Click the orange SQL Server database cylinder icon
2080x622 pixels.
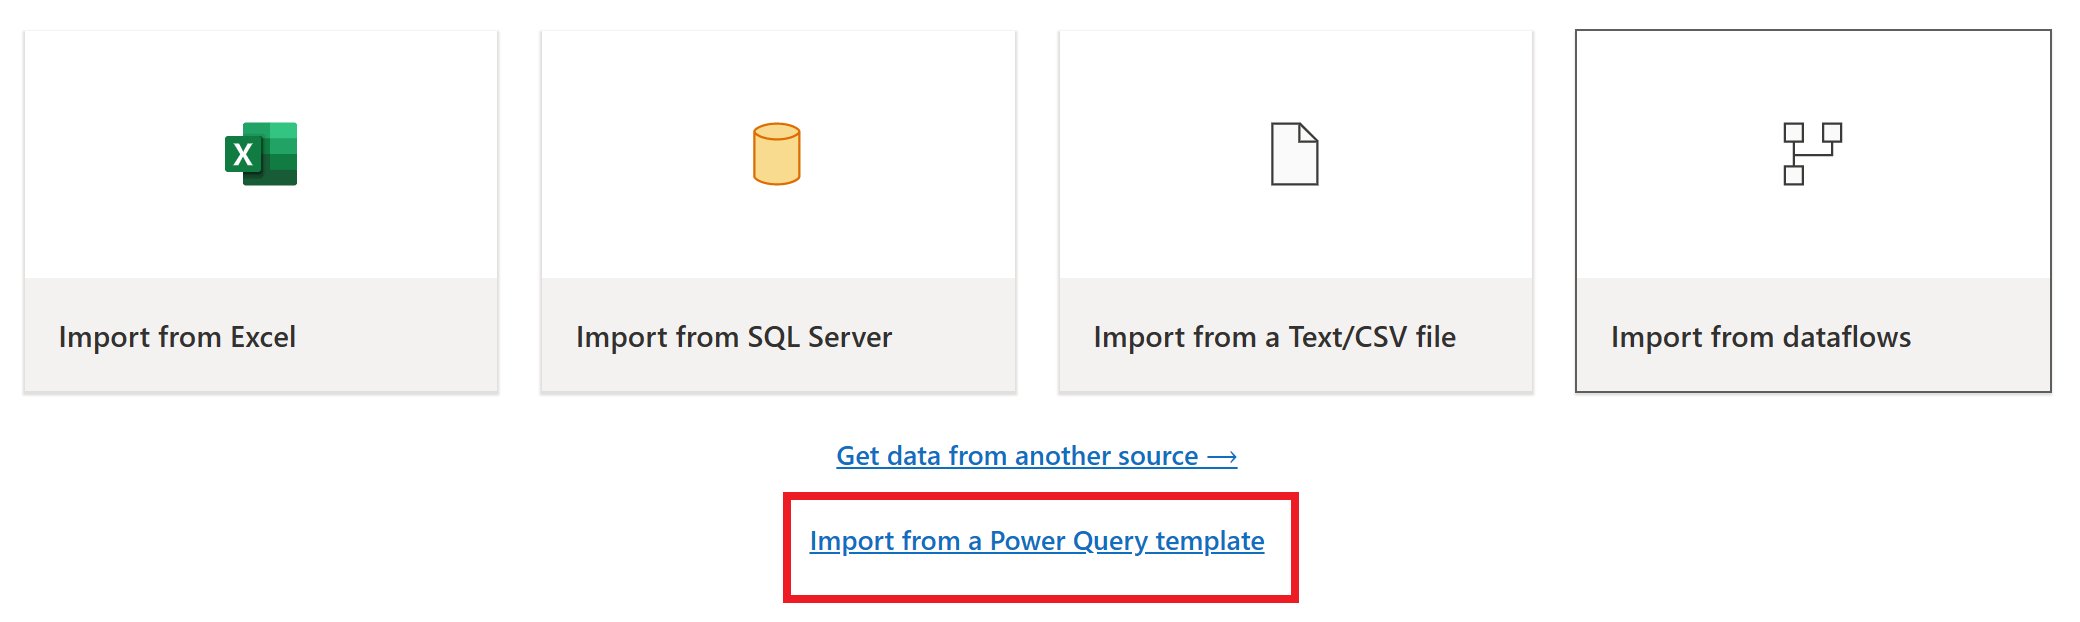(x=777, y=154)
